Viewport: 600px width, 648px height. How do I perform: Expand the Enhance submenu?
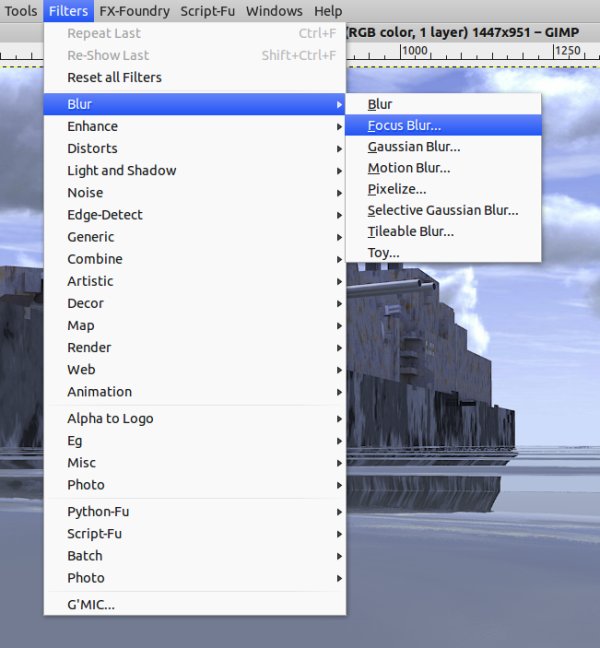(x=195, y=126)
